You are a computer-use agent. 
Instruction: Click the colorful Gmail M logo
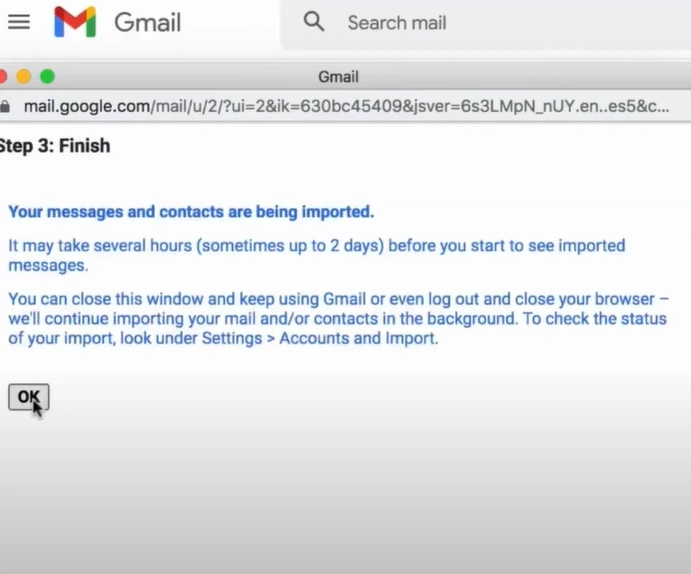75,22
